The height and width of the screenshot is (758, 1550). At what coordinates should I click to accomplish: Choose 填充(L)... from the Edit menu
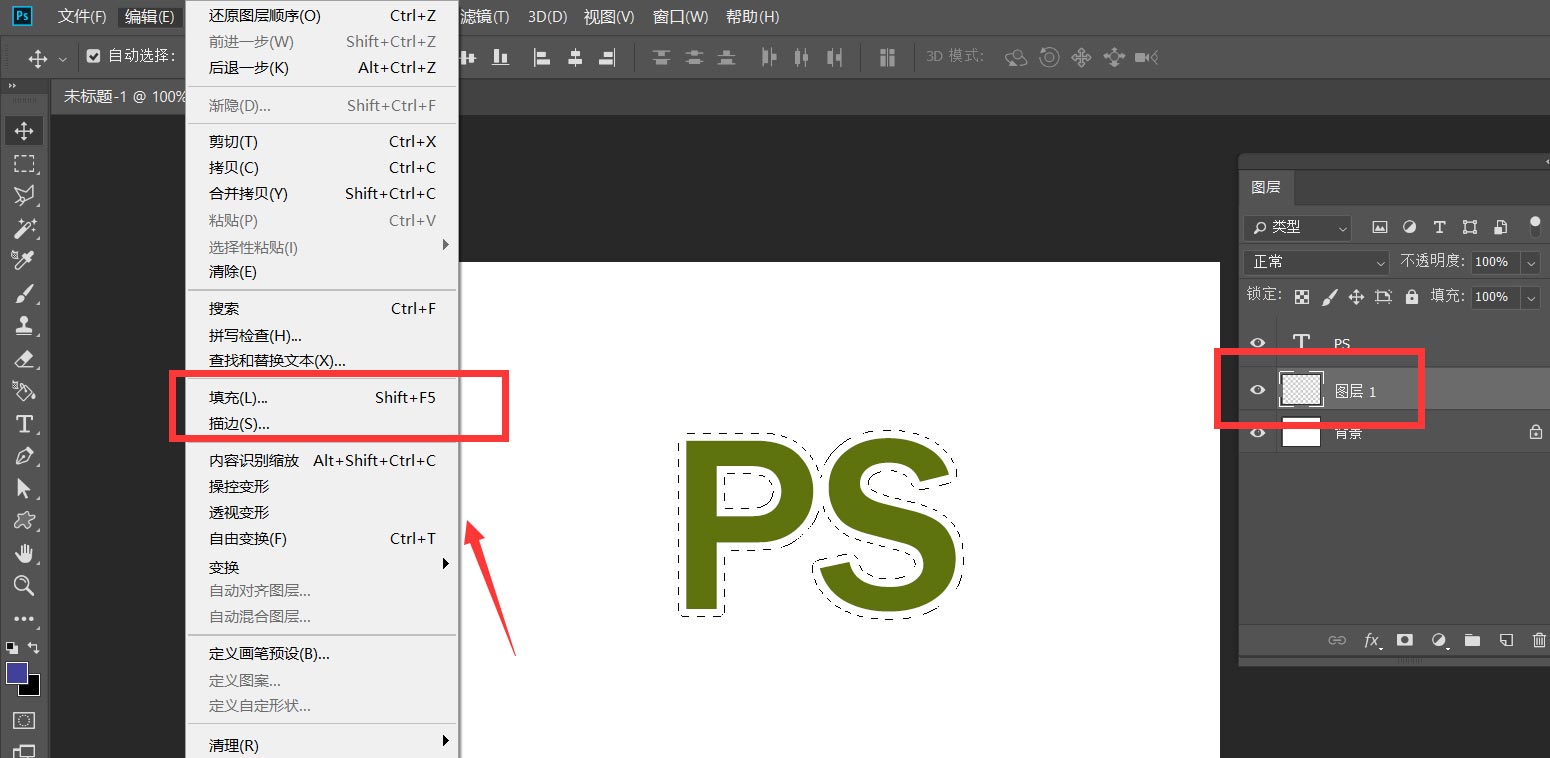(x=322, y=398)
